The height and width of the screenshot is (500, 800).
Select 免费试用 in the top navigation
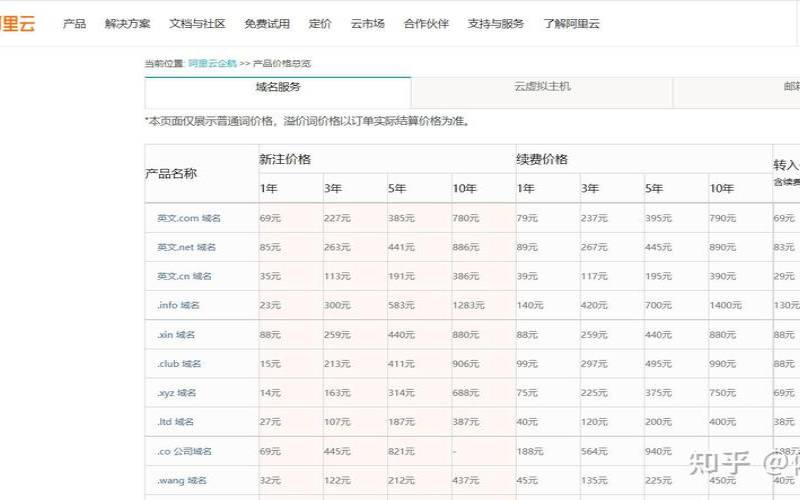tap(267, 23)
